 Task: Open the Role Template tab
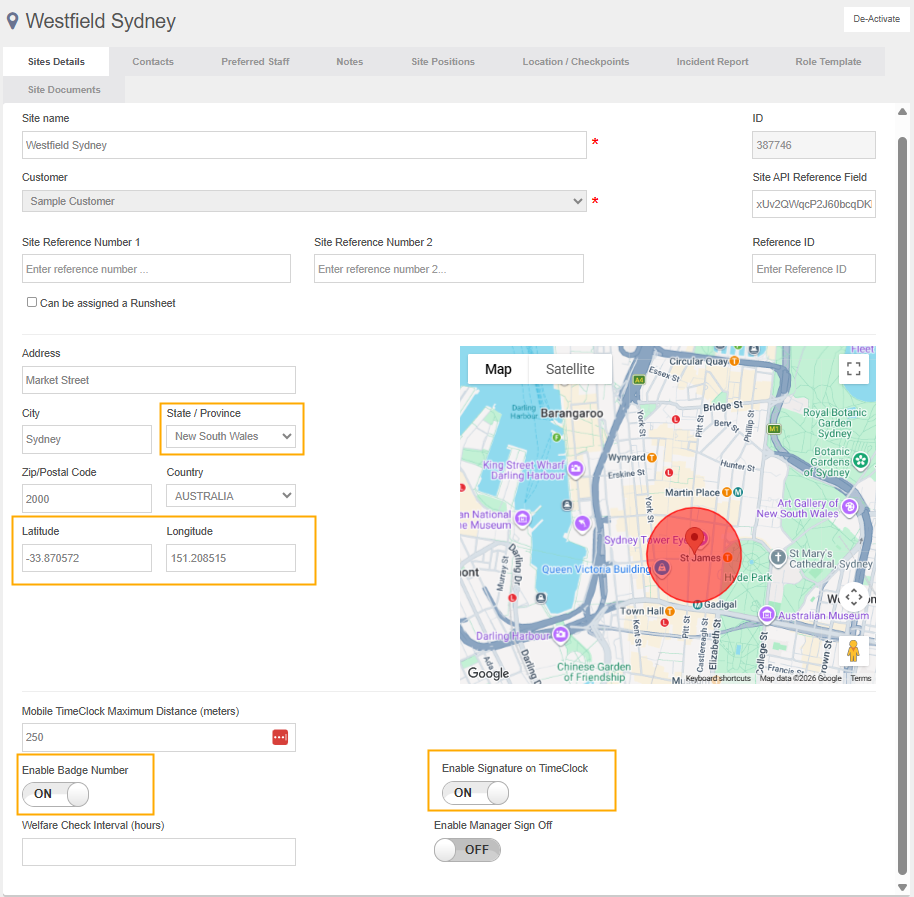[828, 62]
